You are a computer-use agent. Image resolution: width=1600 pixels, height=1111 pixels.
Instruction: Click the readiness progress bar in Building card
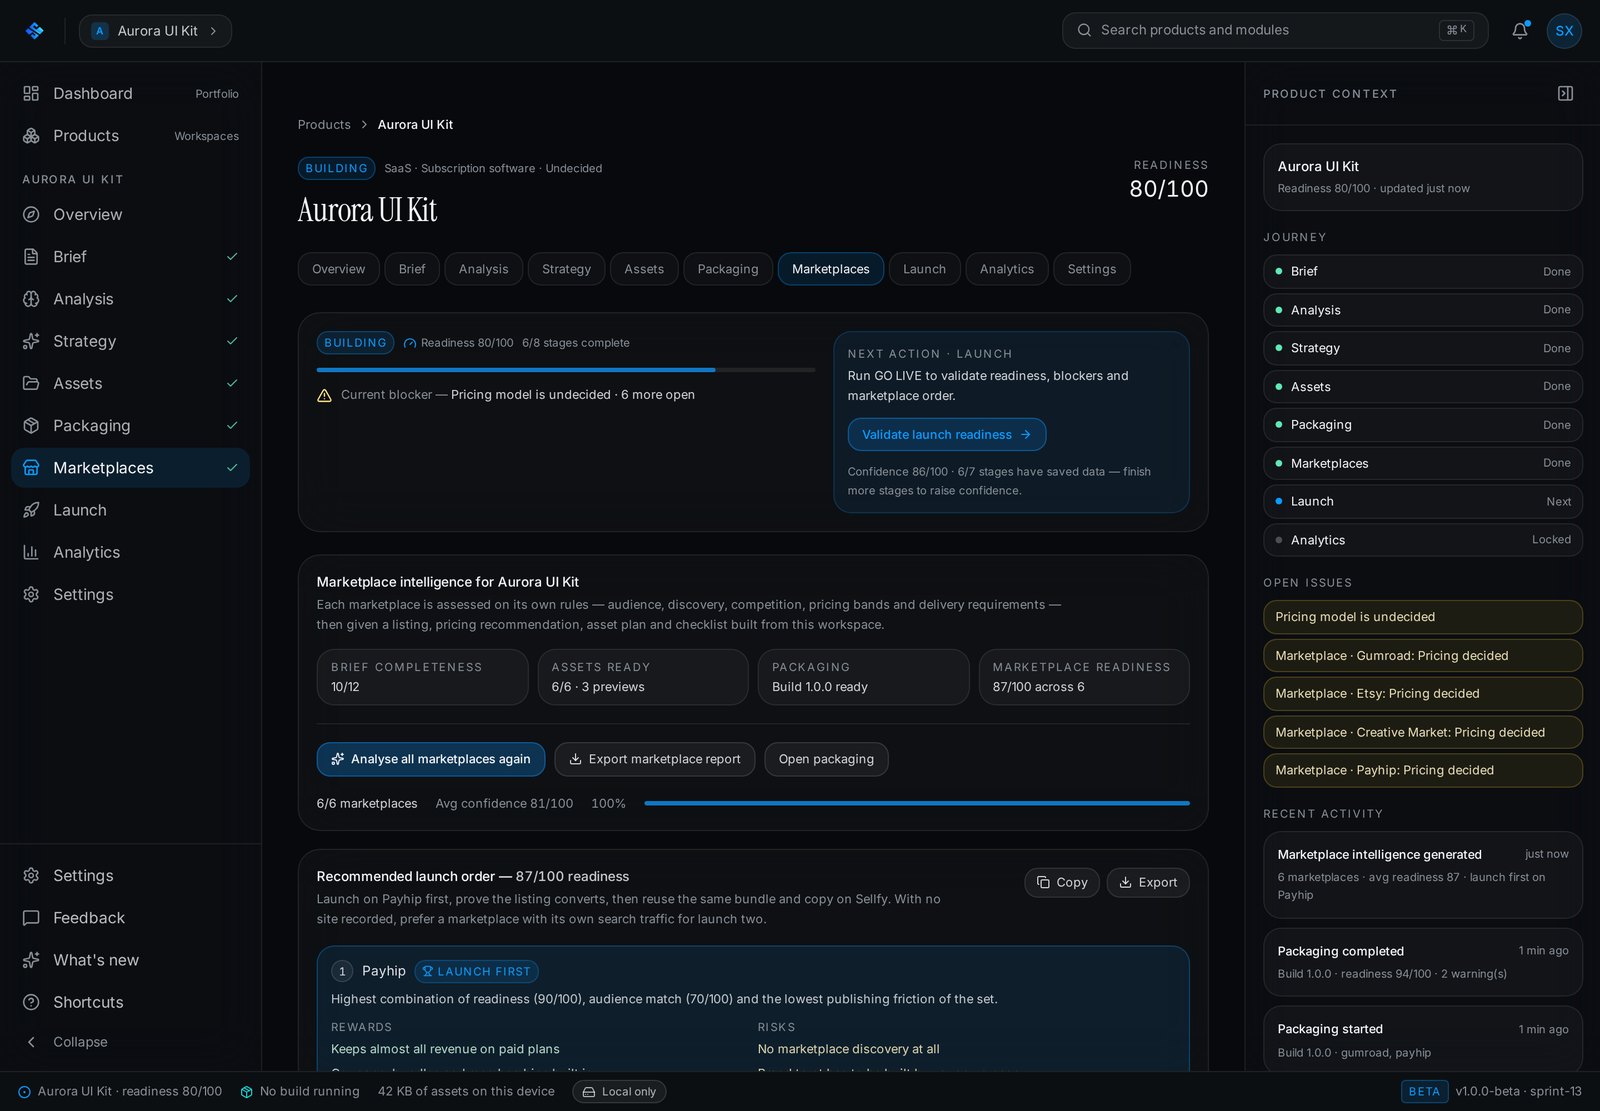(x=566, y=370)
